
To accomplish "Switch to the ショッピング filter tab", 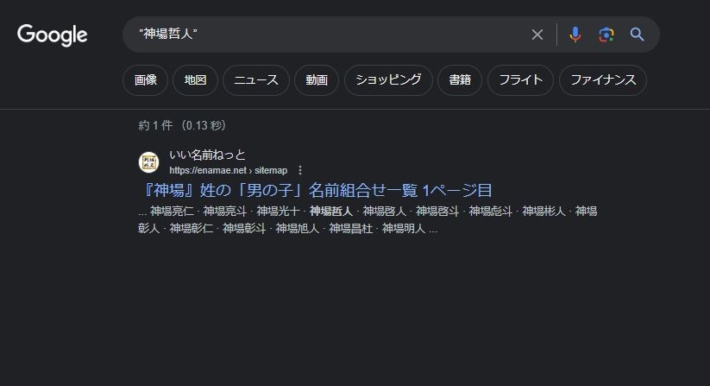I will tap(388, 80).
